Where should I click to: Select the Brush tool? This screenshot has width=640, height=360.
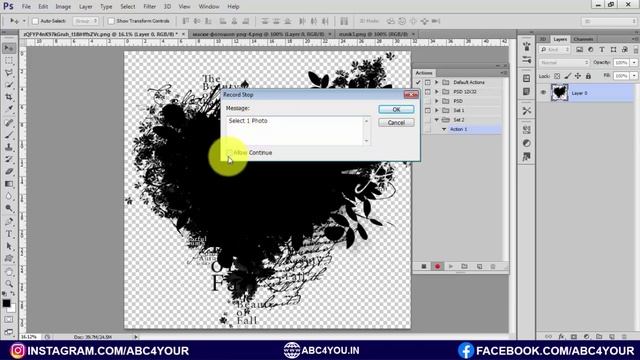9,135
